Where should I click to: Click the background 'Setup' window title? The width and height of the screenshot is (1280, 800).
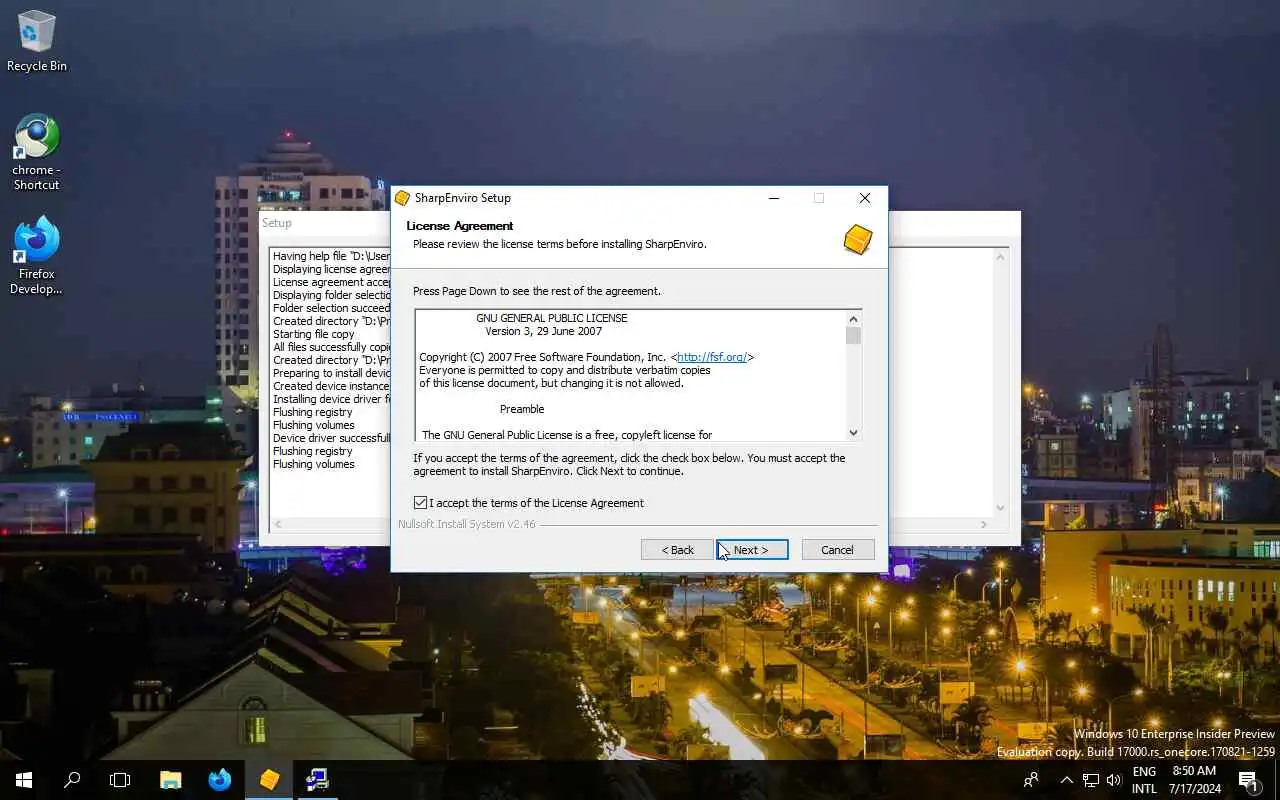(x=277, y=223)
